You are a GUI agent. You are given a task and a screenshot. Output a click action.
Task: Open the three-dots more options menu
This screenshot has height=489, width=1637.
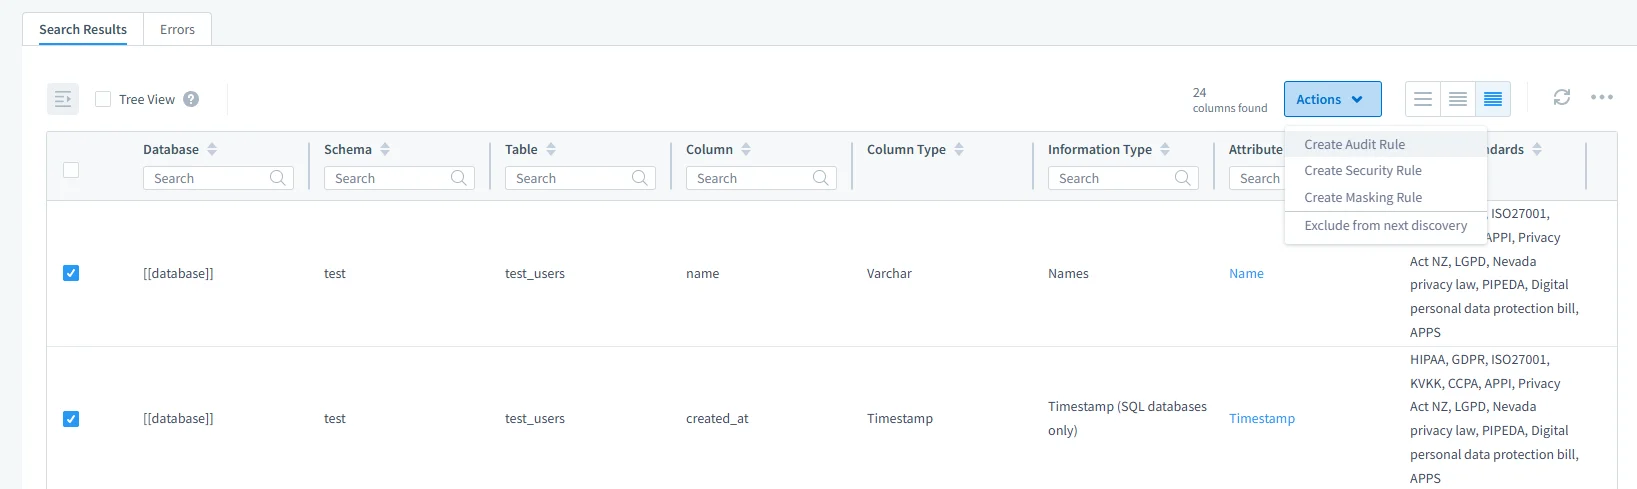pyautogui.click(x=1602, y=97)
